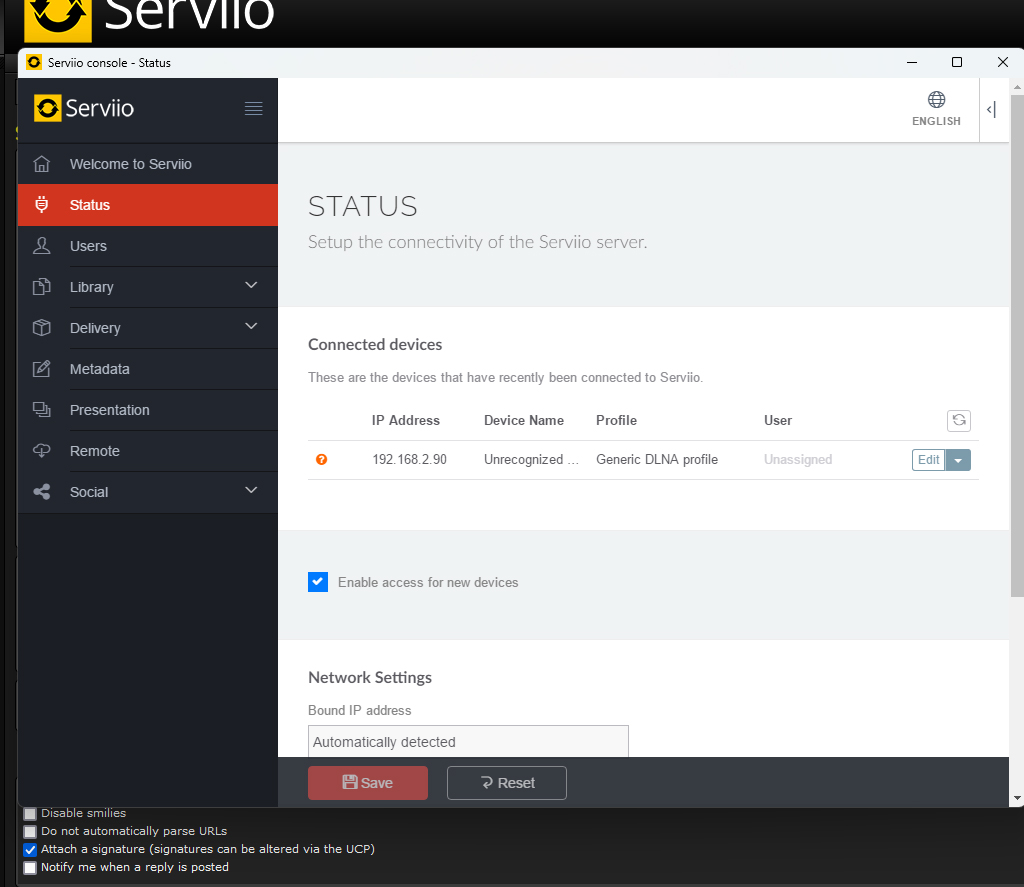Click the orange question mark device icon
Image resolution: width=1024 pixels, height=887 pixels.
click(322, 460)
